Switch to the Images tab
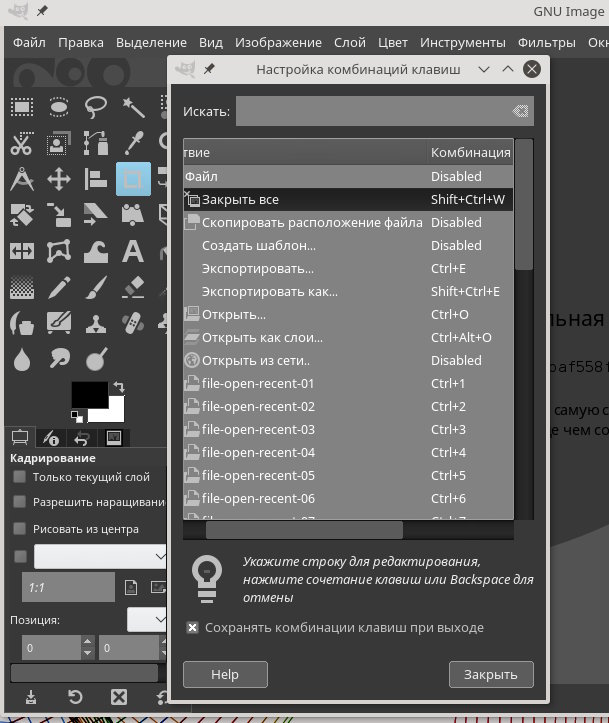 (113, 438)
